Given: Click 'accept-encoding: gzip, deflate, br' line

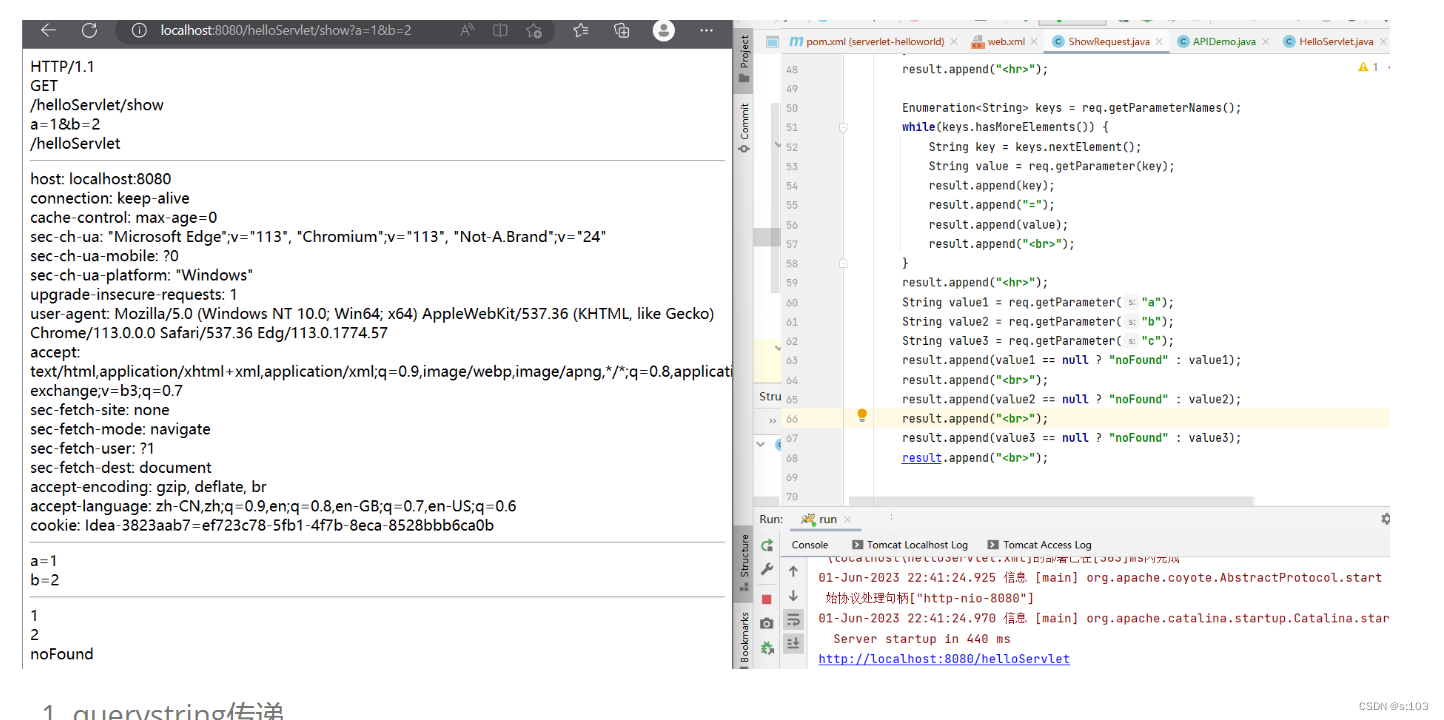Looking at the screenshot, I should point(148,487).
